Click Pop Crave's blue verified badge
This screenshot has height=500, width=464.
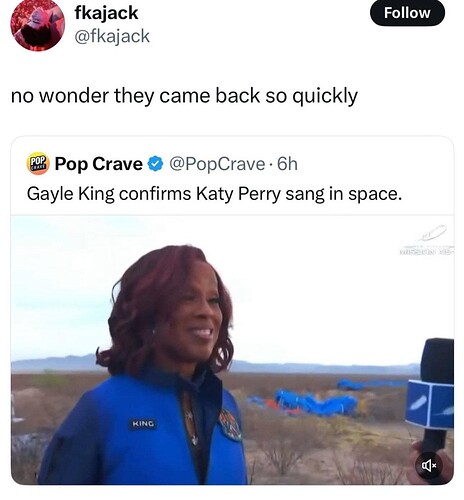coord(155,164)
